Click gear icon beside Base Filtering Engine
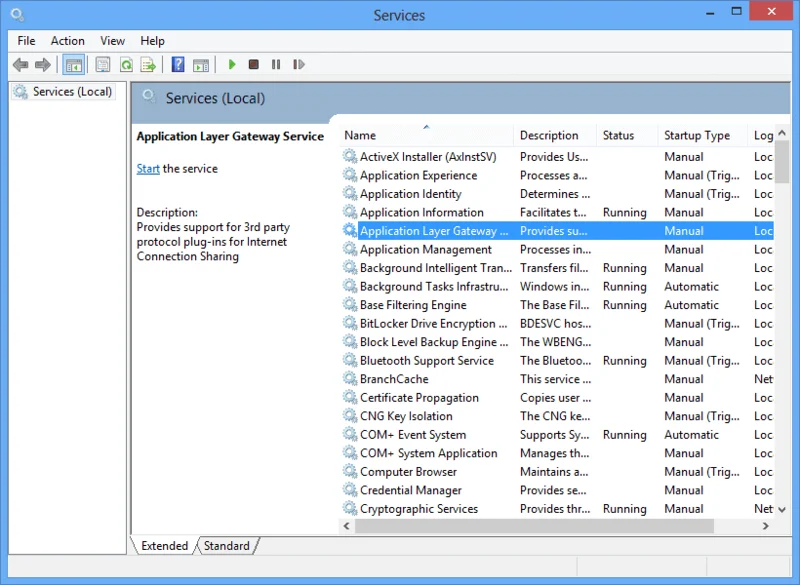Screen dimensions: 800x585 [x=349, y=304]
